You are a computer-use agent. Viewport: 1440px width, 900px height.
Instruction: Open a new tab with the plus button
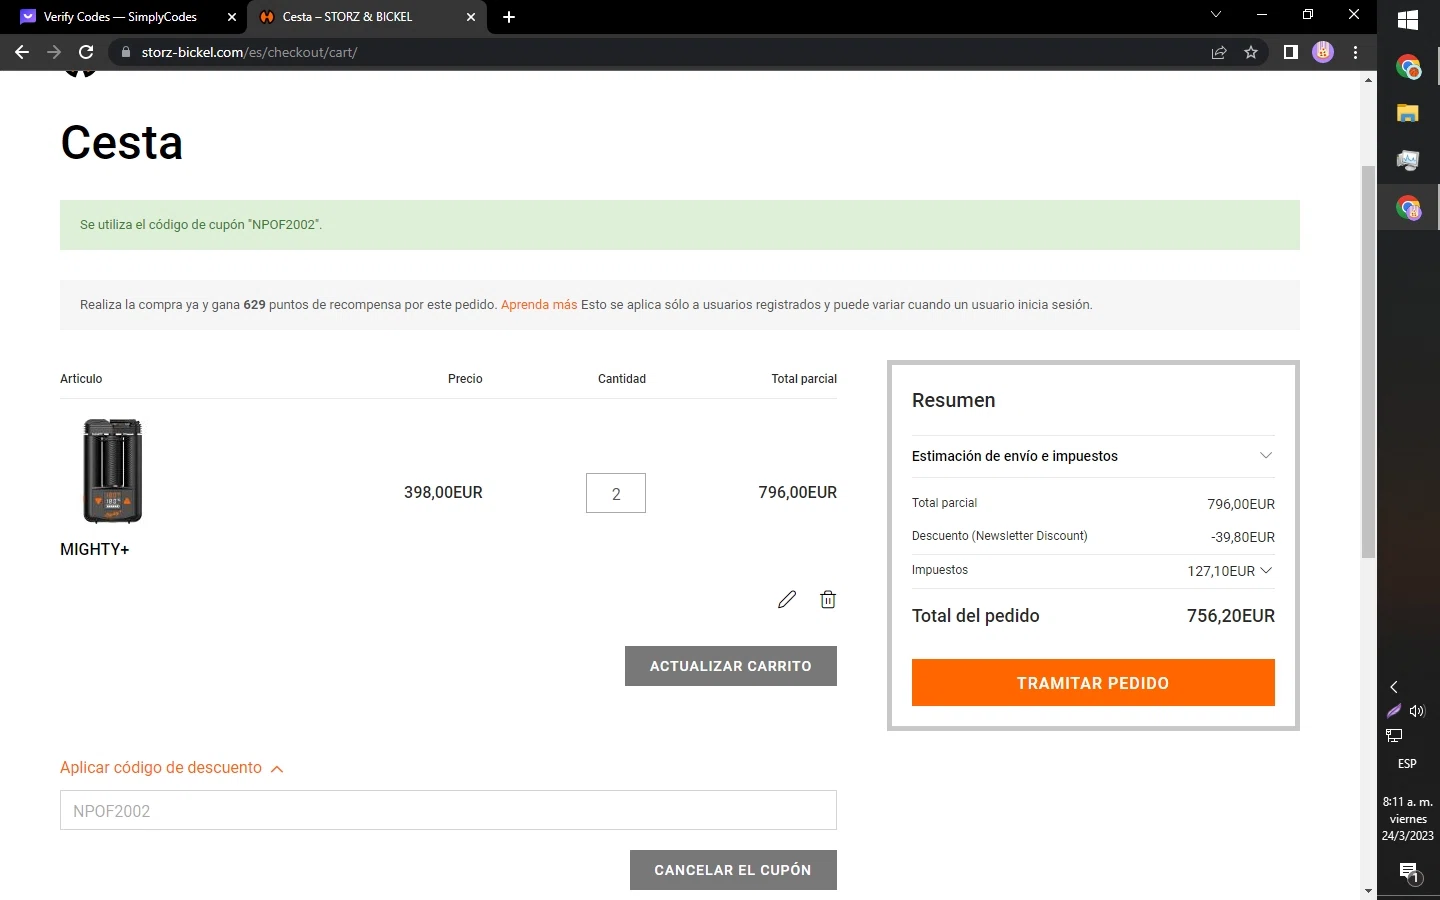(x=509, y=17)
